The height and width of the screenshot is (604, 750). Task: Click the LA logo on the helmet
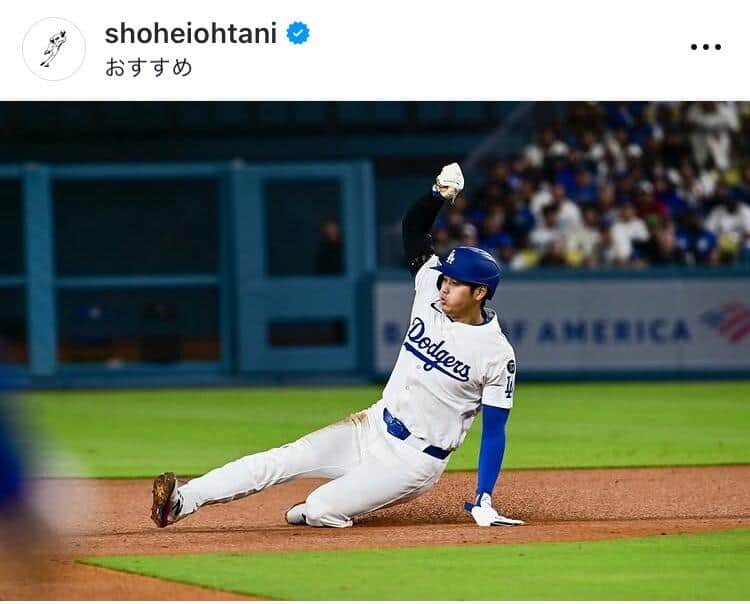click(451, 257)
